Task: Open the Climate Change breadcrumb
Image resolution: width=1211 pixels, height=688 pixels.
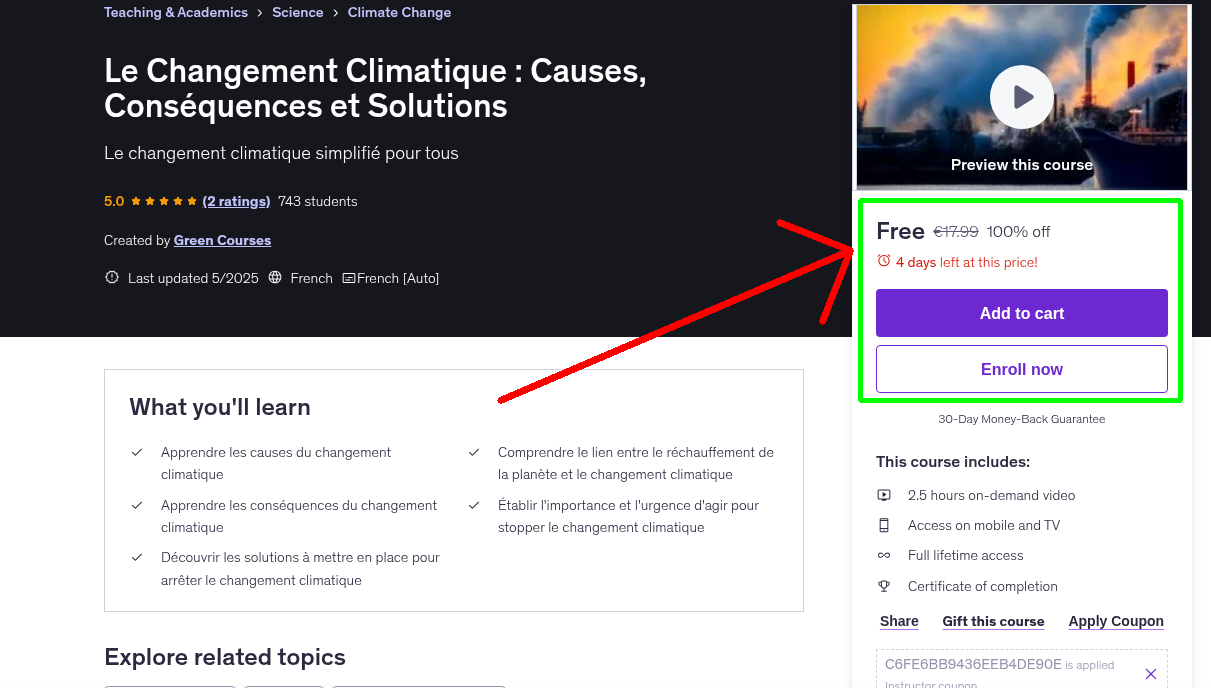Action: pyautogui.click(x=399, y=12)
